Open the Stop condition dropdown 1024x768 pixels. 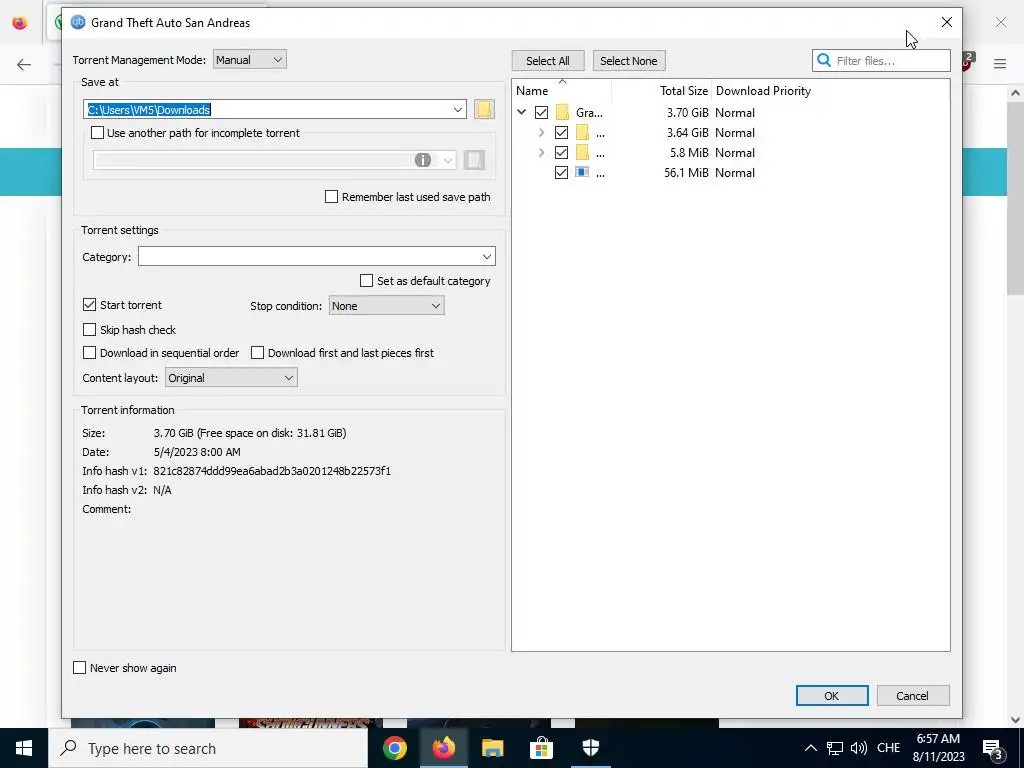click(x=387, y=306)
